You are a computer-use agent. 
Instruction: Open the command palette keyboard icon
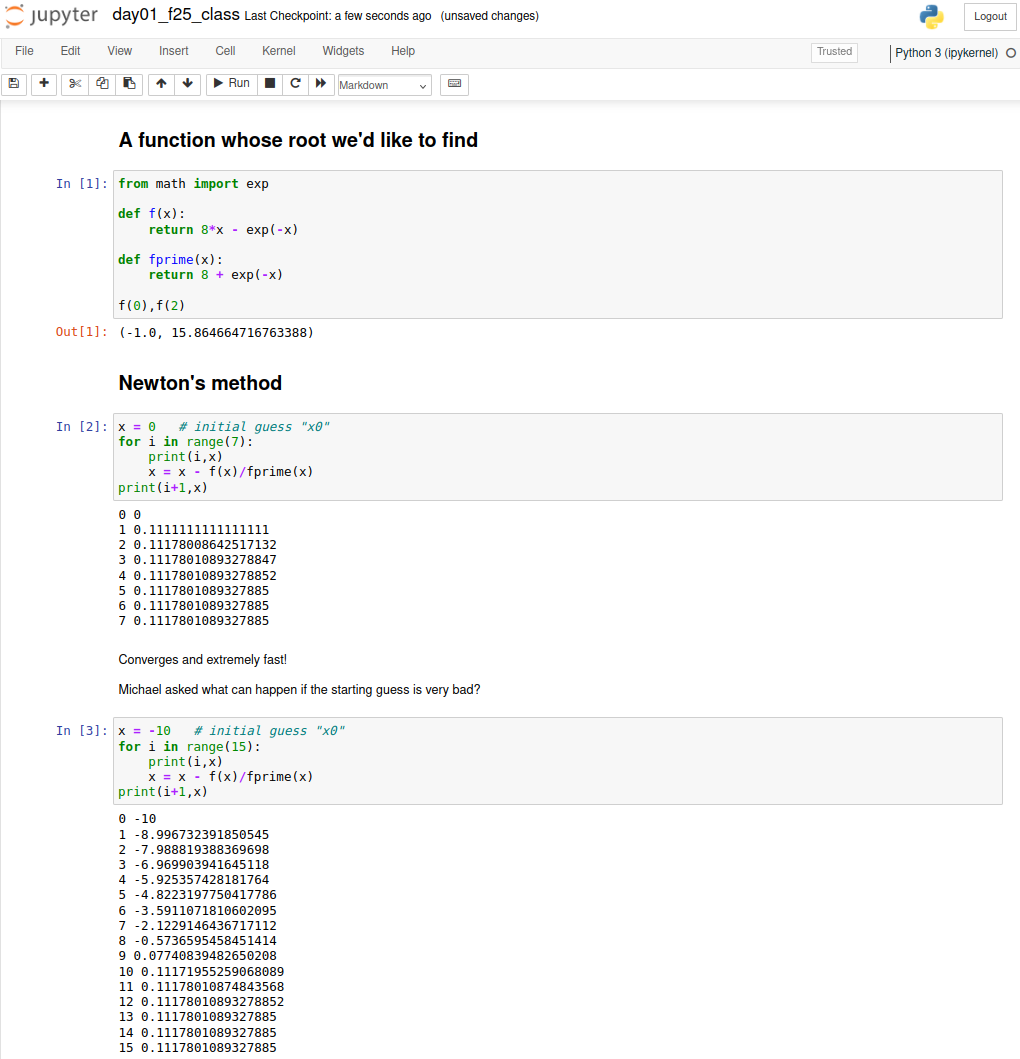point(454,84)
